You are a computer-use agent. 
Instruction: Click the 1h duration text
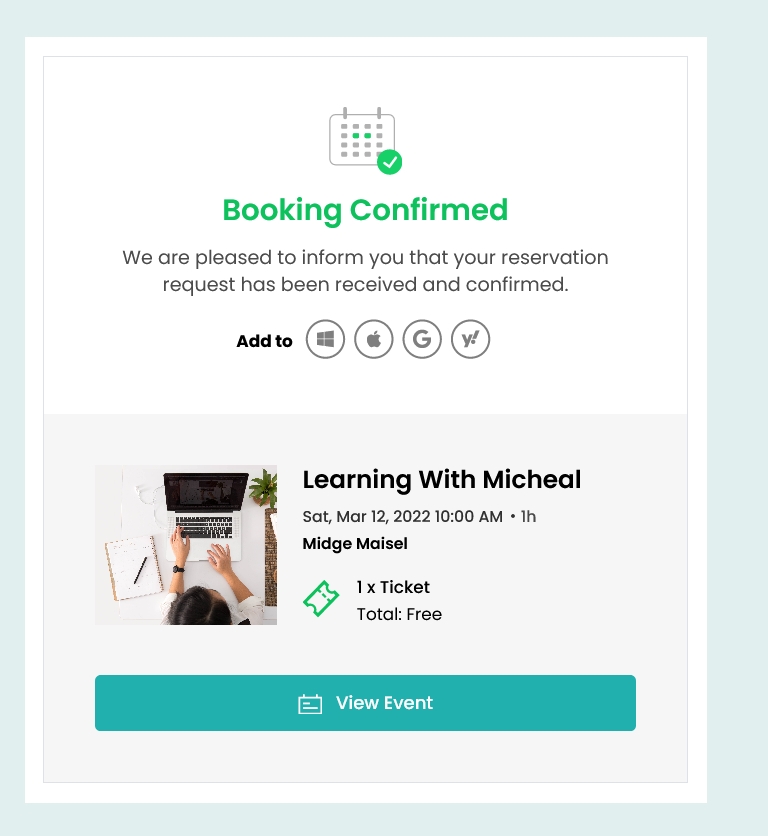tap(529, 517)
